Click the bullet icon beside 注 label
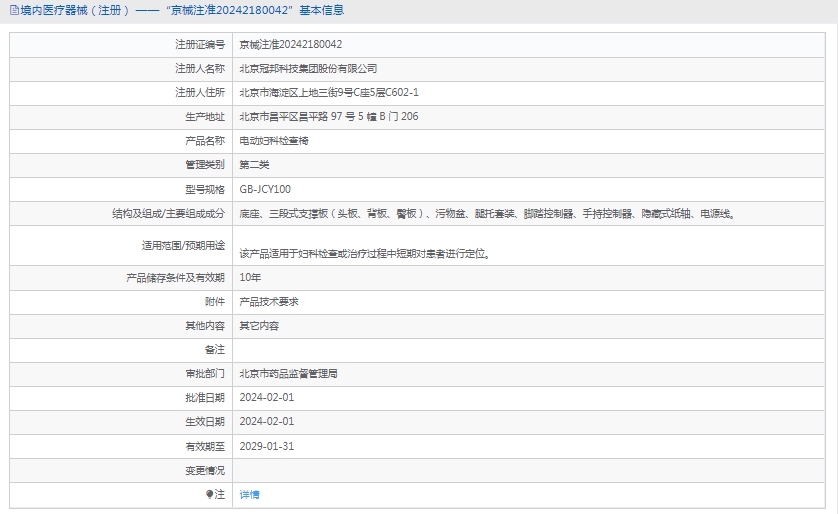This screenshot has width=838, height=514. click(x=209, y=494)
